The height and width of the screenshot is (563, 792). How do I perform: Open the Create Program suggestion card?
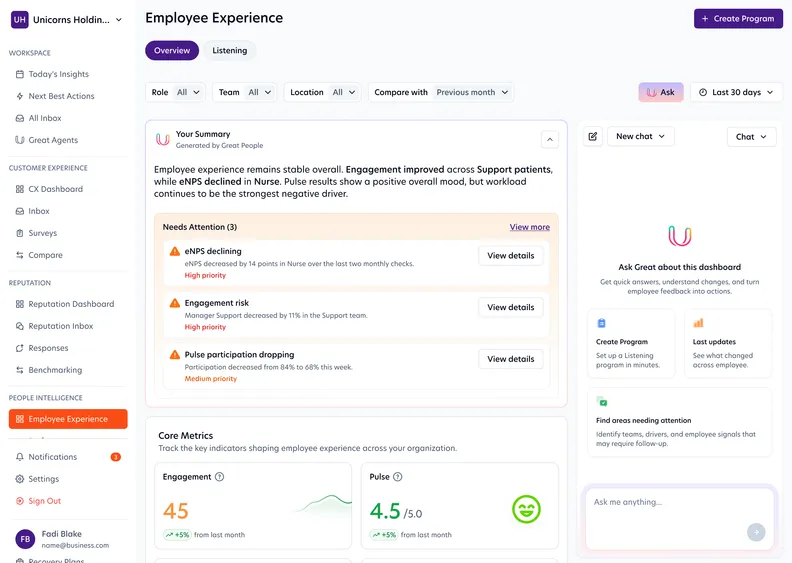631,343
